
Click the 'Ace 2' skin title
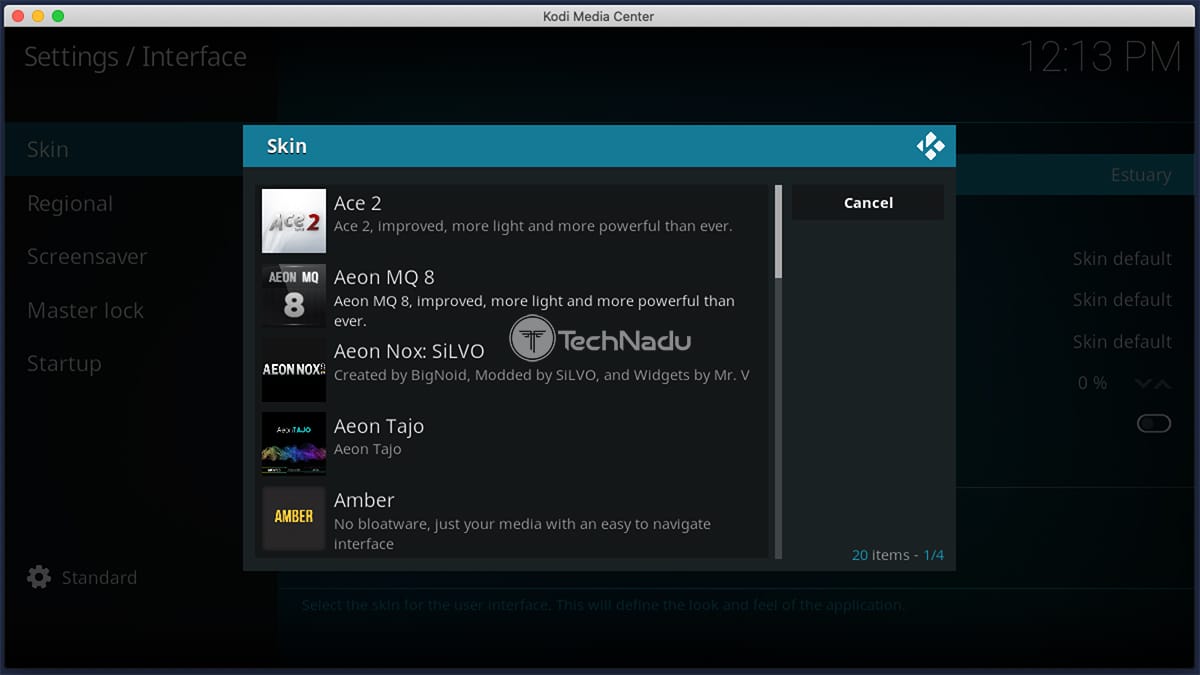click(x=358, y=203)
